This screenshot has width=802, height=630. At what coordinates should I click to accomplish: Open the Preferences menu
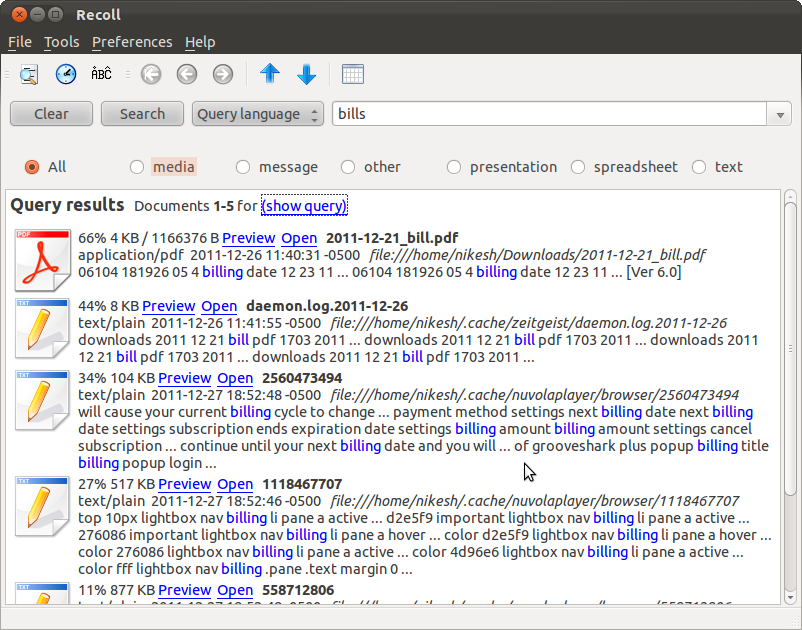pos(132,42)
